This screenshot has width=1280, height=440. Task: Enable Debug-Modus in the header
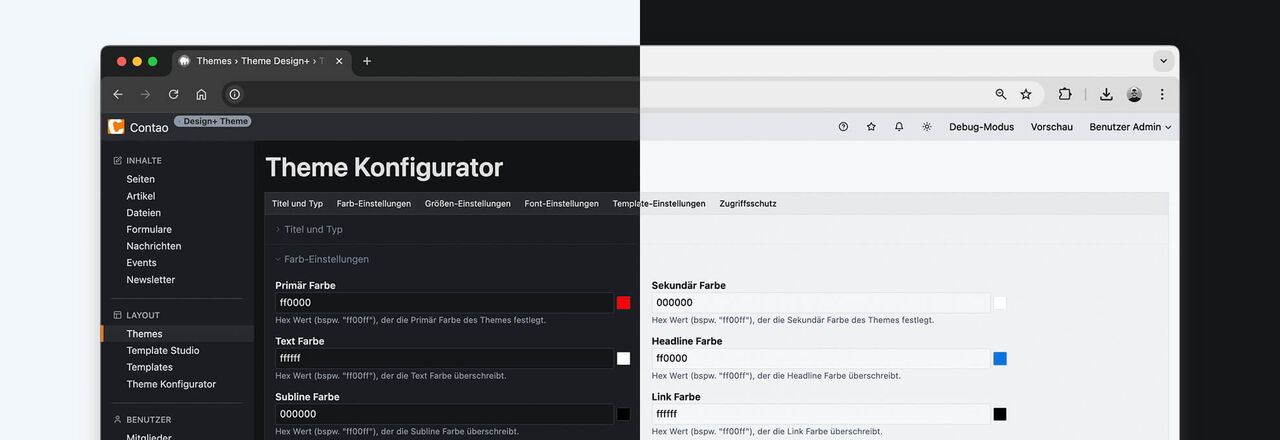(x=981, y=127)
